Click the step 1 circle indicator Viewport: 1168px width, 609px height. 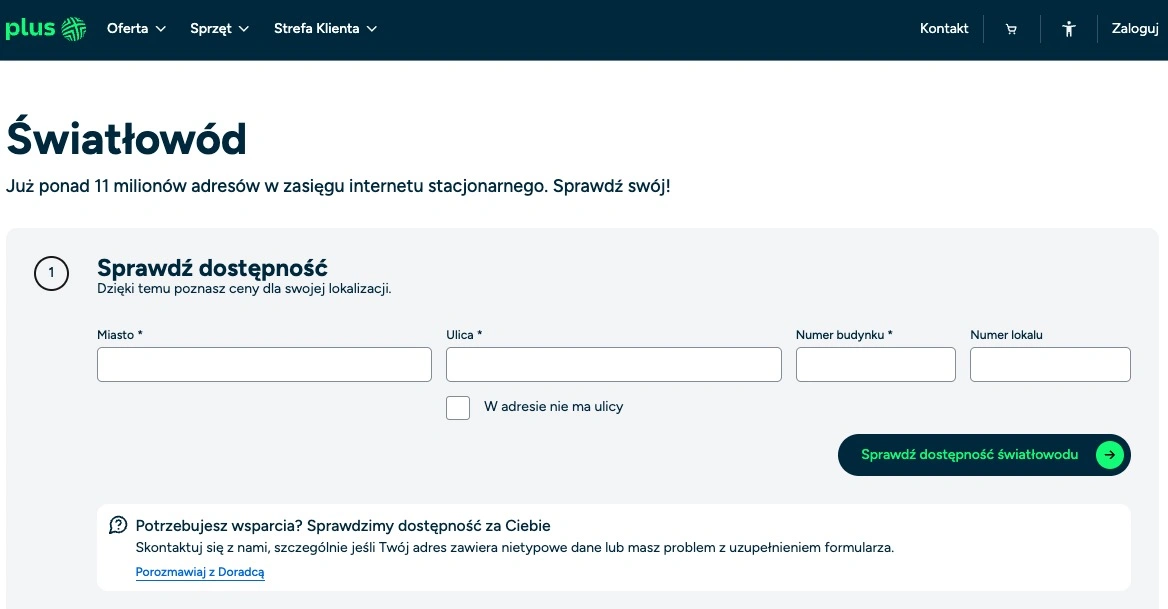pyautogui.click(x=51, y=273)
